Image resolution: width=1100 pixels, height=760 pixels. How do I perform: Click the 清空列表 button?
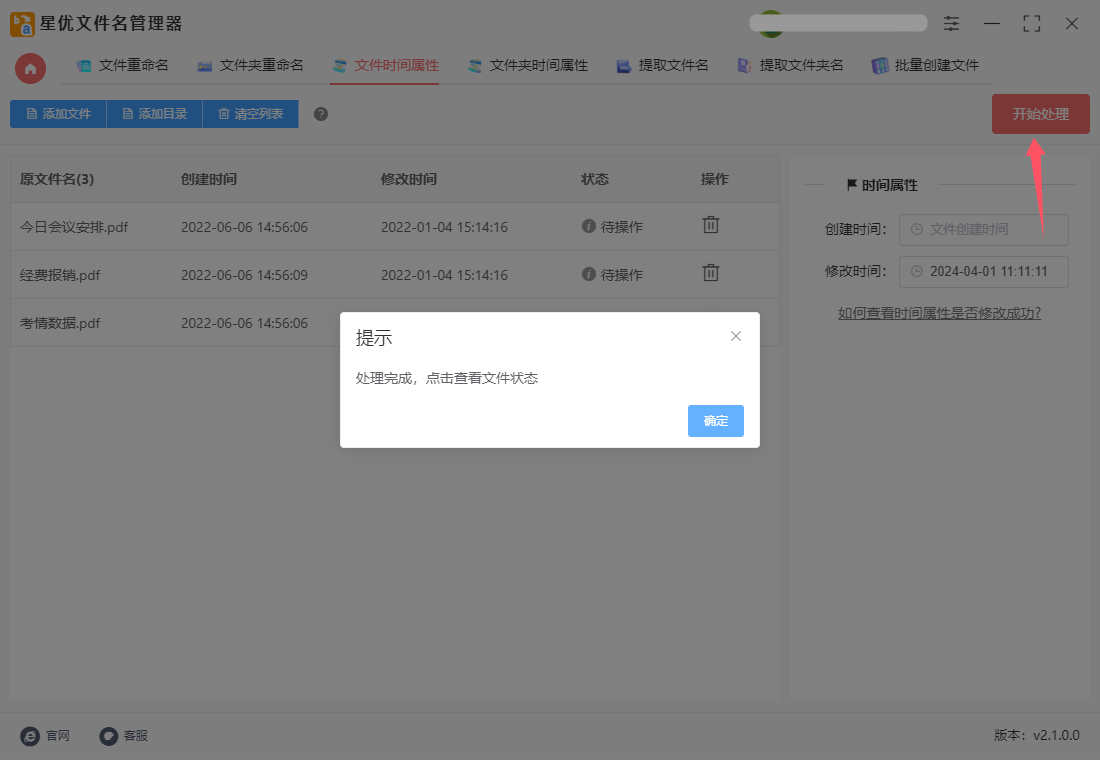point(250,114)
